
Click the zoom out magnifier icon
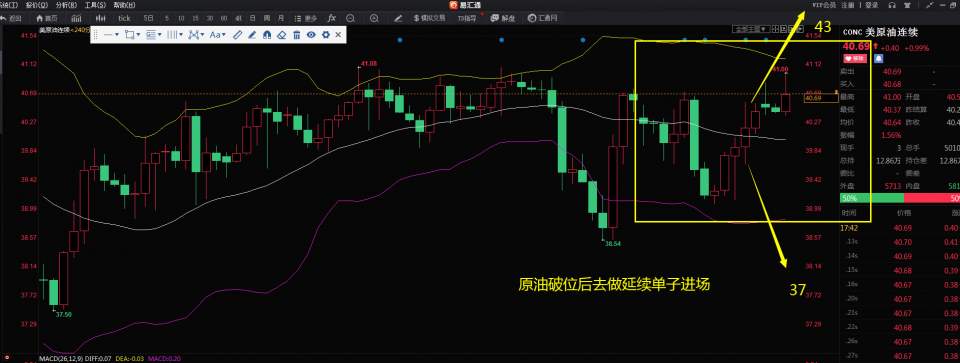click(350, 18)
